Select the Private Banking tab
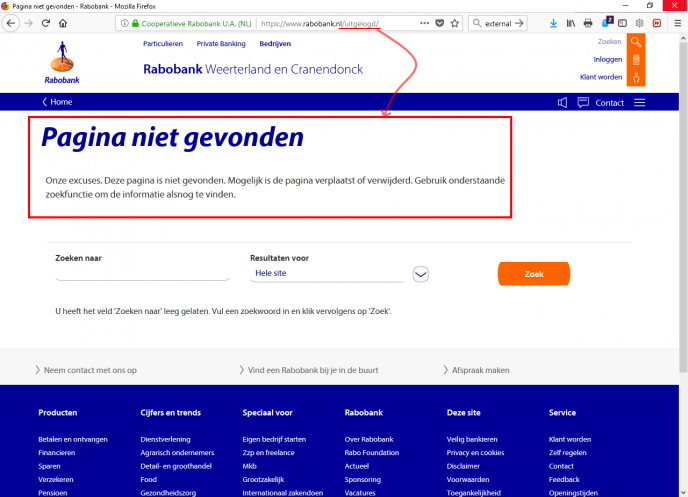Viewport: 688px width, 497px height. [221, 44]
